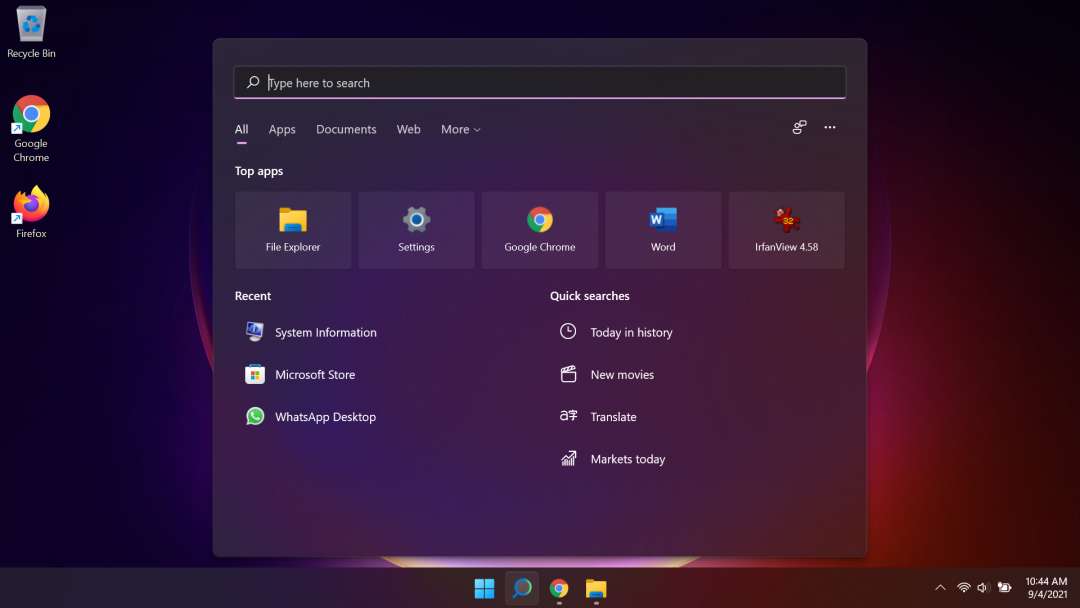Select the Documents search tab
This screenshot has height=608, width=1080.
[346, 129]
